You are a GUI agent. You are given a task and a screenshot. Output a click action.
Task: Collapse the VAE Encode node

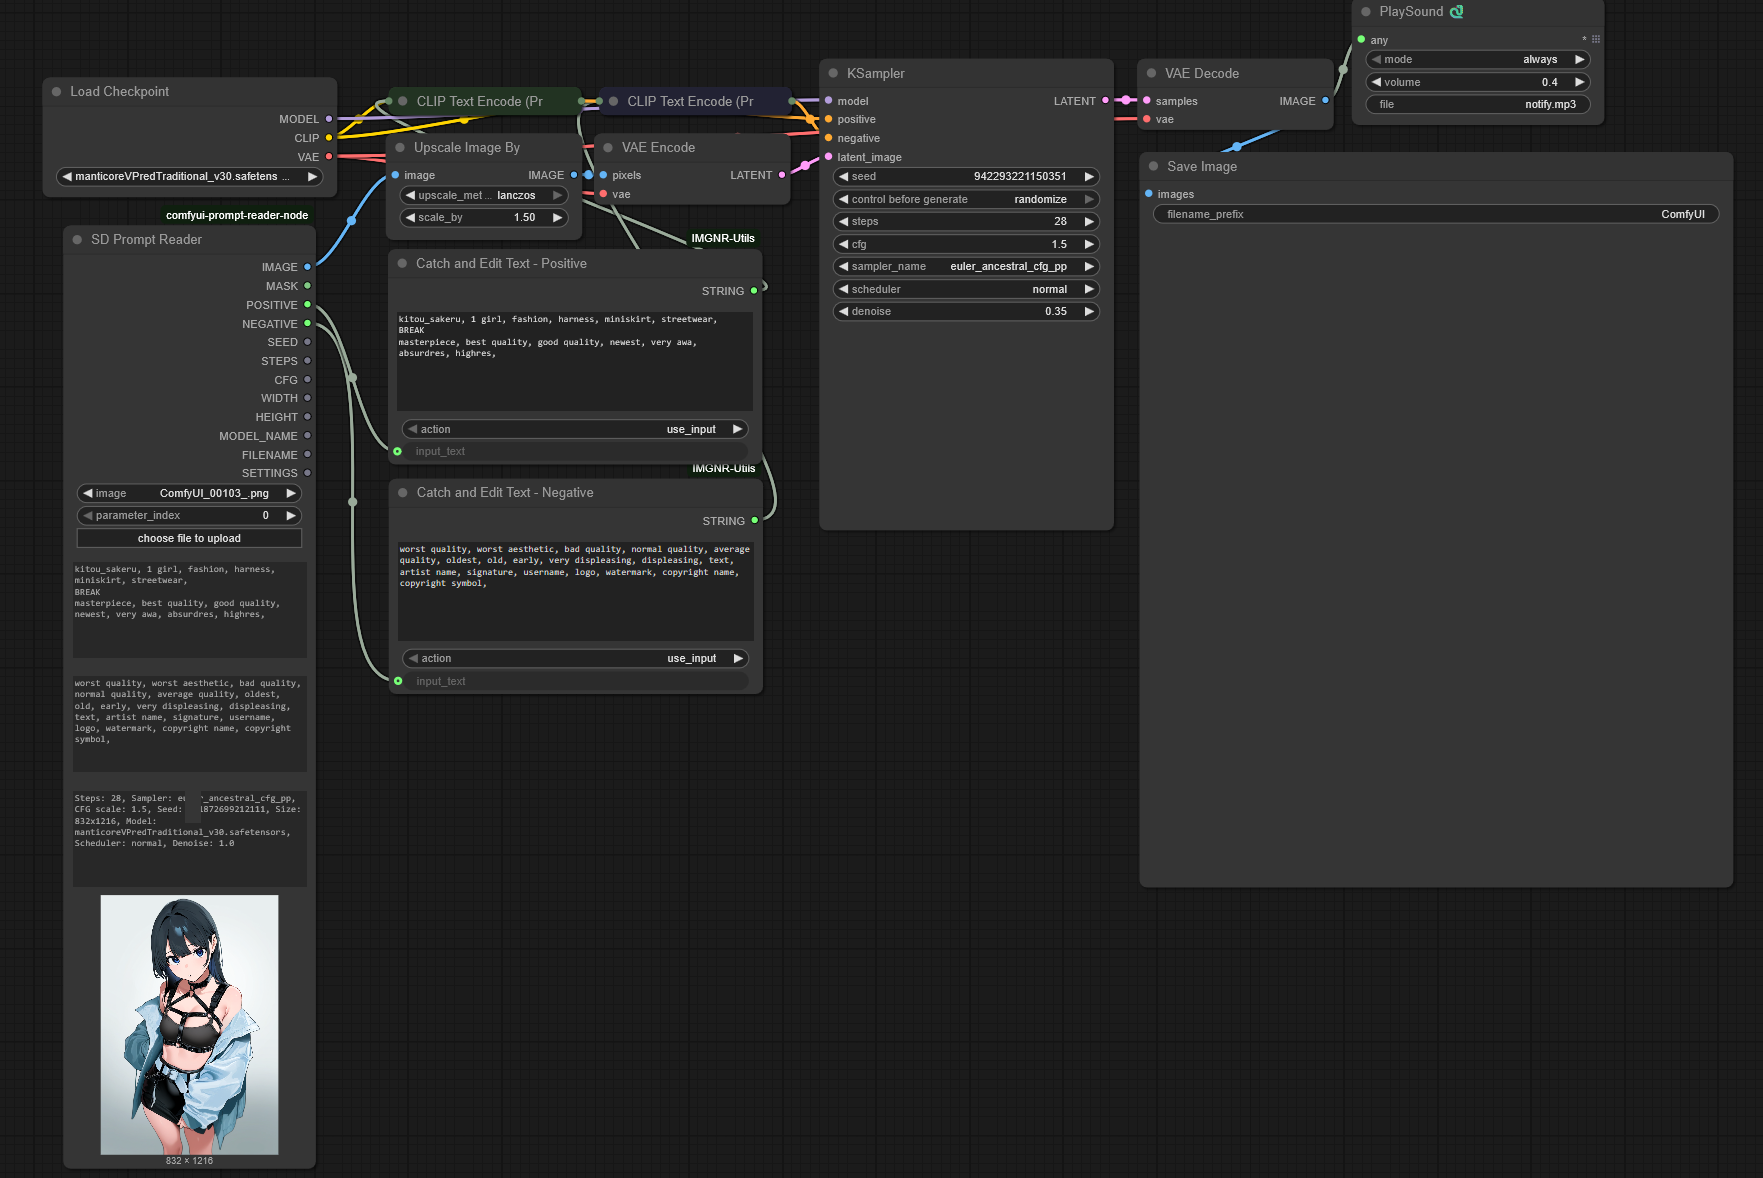[x=608, y=147]
